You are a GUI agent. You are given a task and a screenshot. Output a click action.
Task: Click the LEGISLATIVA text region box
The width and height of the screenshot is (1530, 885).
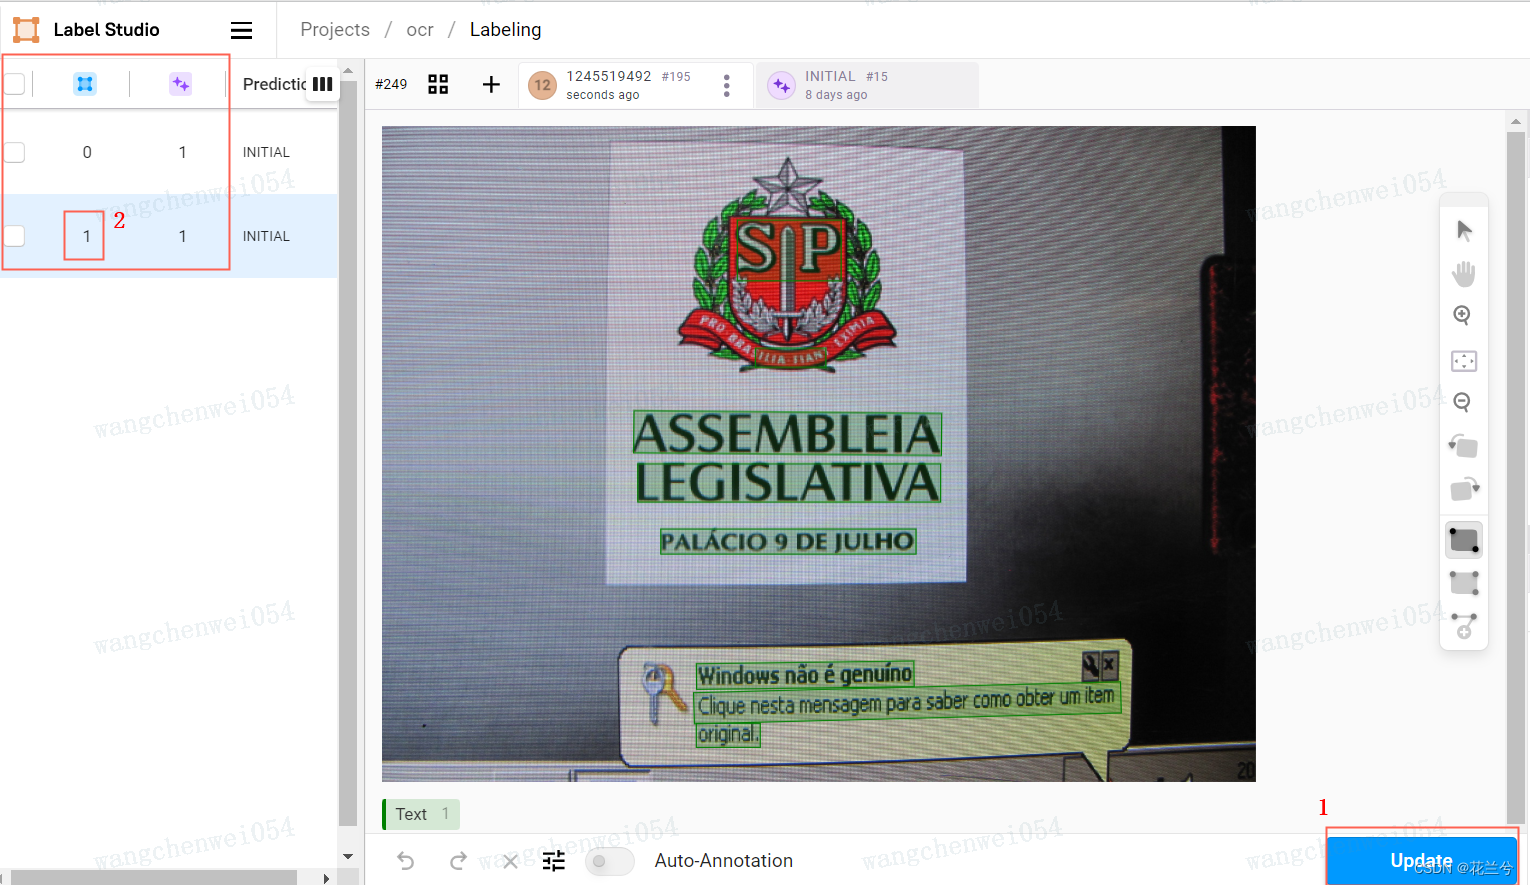tap(788, 482)
